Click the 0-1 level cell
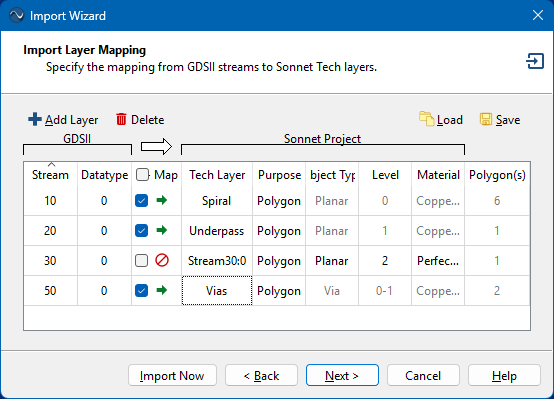Image resolution: width=554 pixels, height=399 pixels. click(x=385, y=291)
